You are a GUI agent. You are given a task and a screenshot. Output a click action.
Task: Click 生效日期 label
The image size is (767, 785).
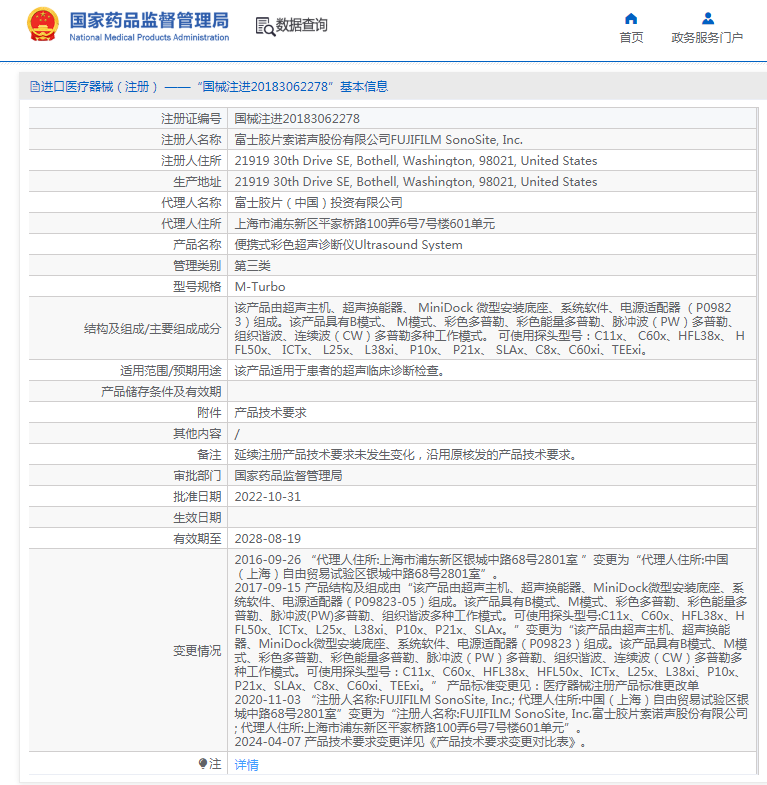click(197, 518)
